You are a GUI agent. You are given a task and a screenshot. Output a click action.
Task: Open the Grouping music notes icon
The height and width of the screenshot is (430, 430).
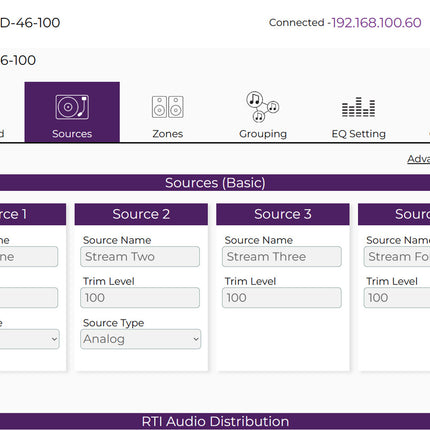(263, 106)
